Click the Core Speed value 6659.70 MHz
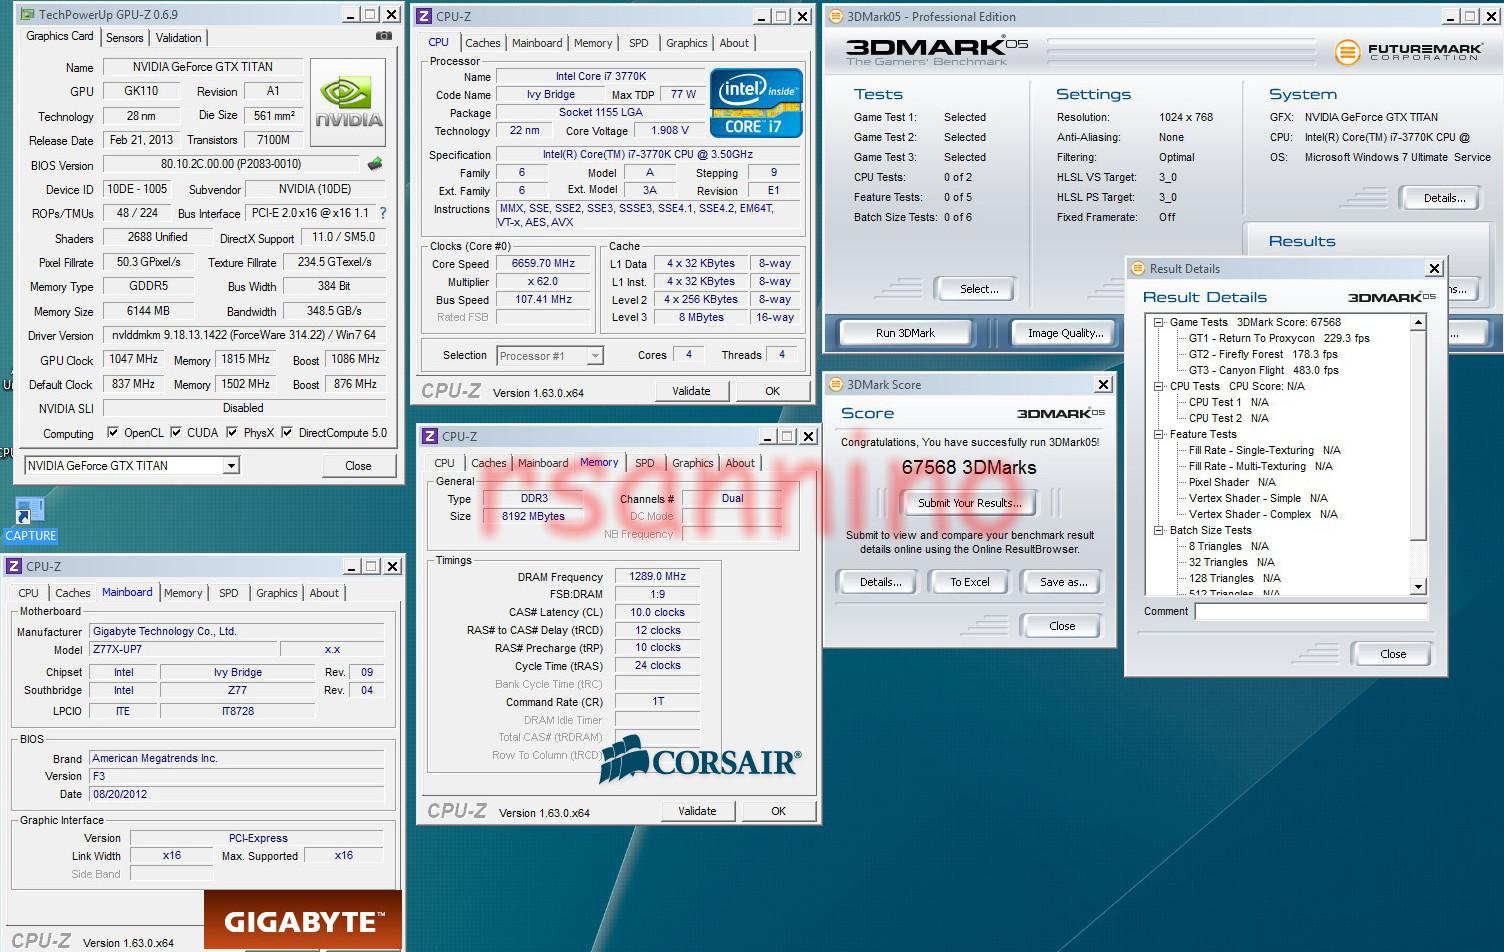This screenshot has width=1504, height=952. click(543, 264)
